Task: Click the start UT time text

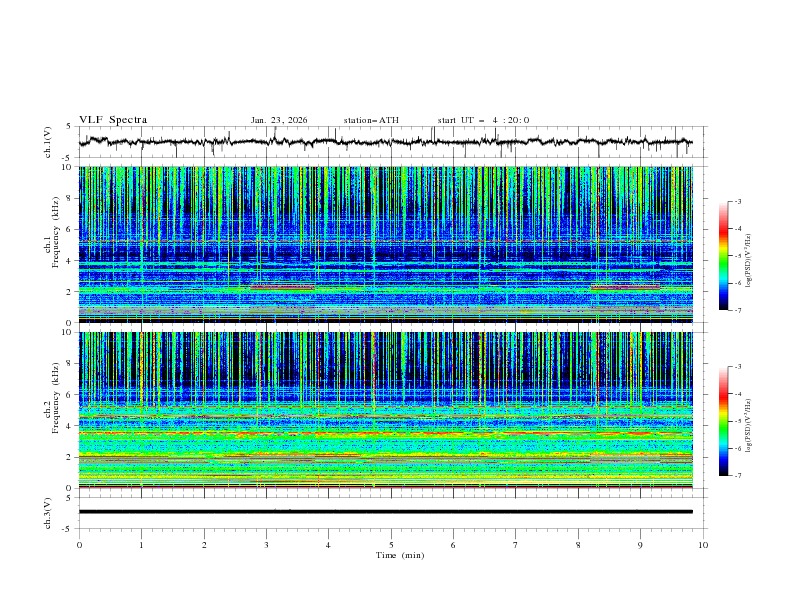Action: 483,120
